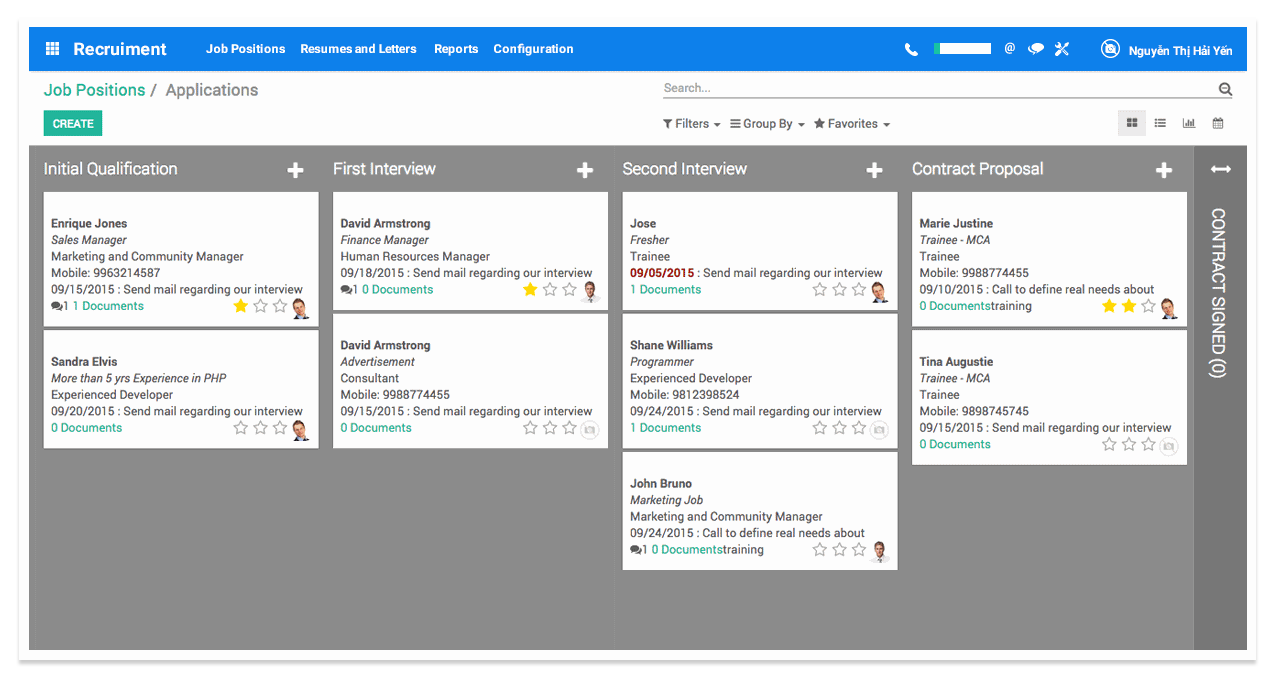
Task: Open settings with the tools icon
Action: 1062,48
